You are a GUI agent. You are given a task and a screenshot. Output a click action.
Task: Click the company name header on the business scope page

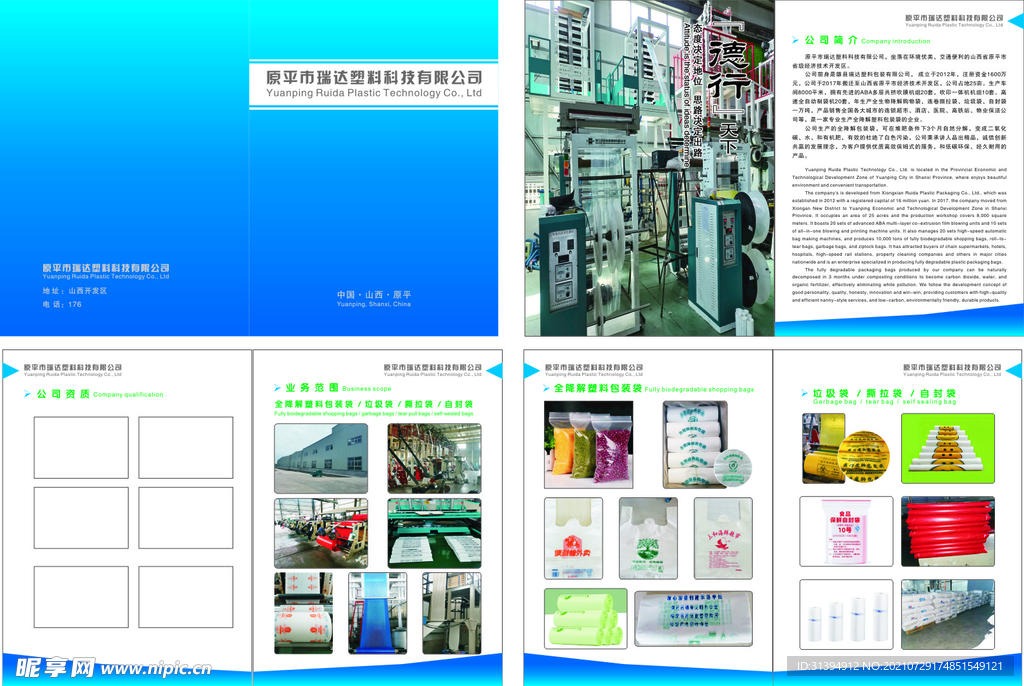(x=432, y=370)
